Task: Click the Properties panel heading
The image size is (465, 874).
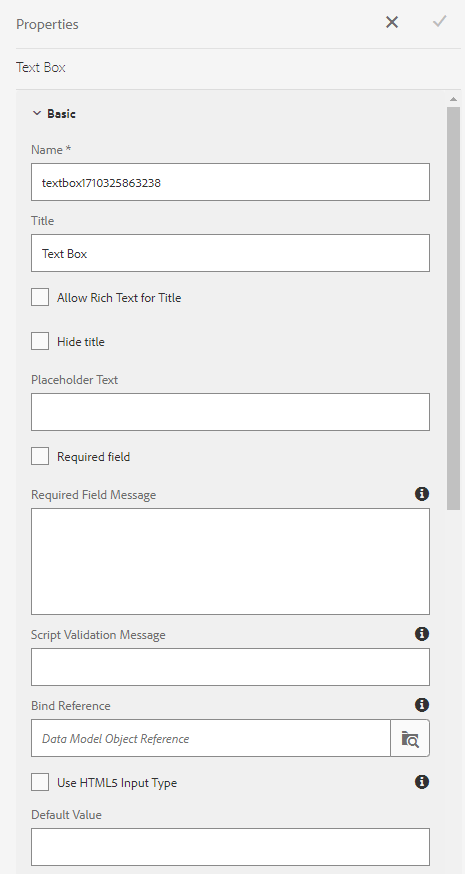Action: click(x=47, y=24)
